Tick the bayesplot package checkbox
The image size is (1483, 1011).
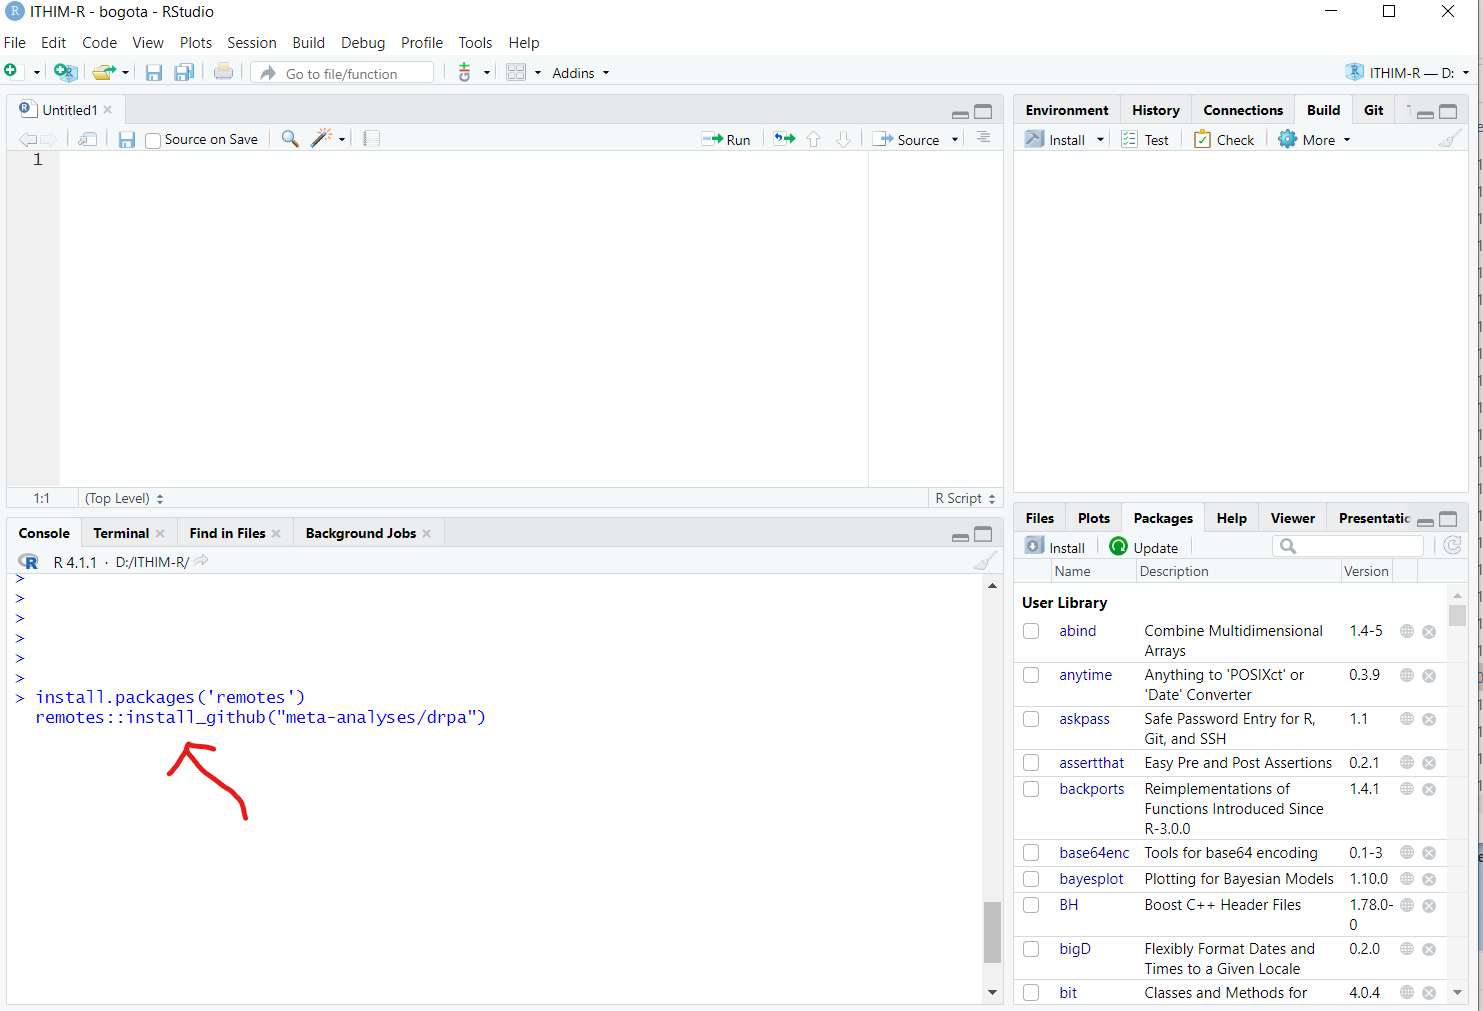1031,880
